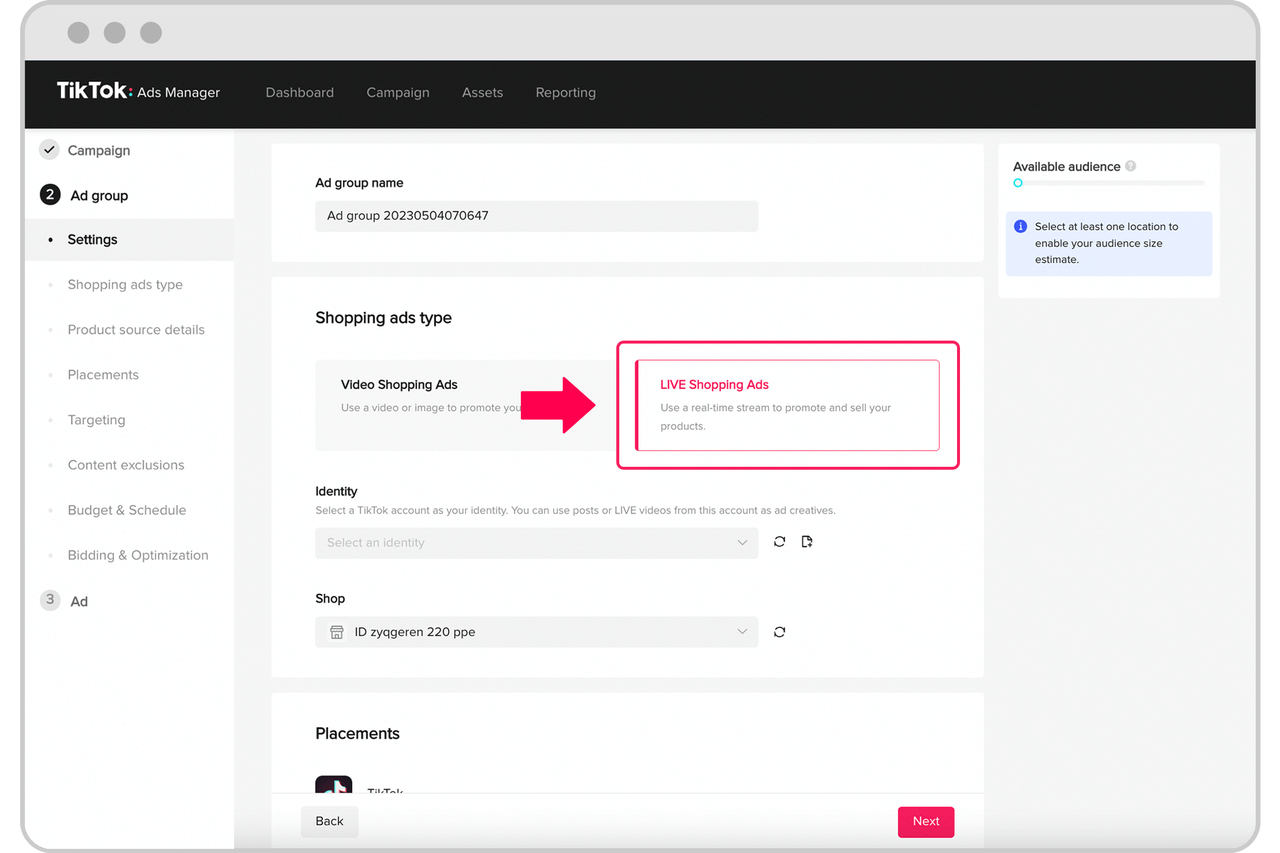This screenshot has height=853, width=1280.
Task: Select the Campaign step in sidebar
Action: [99, 150]
